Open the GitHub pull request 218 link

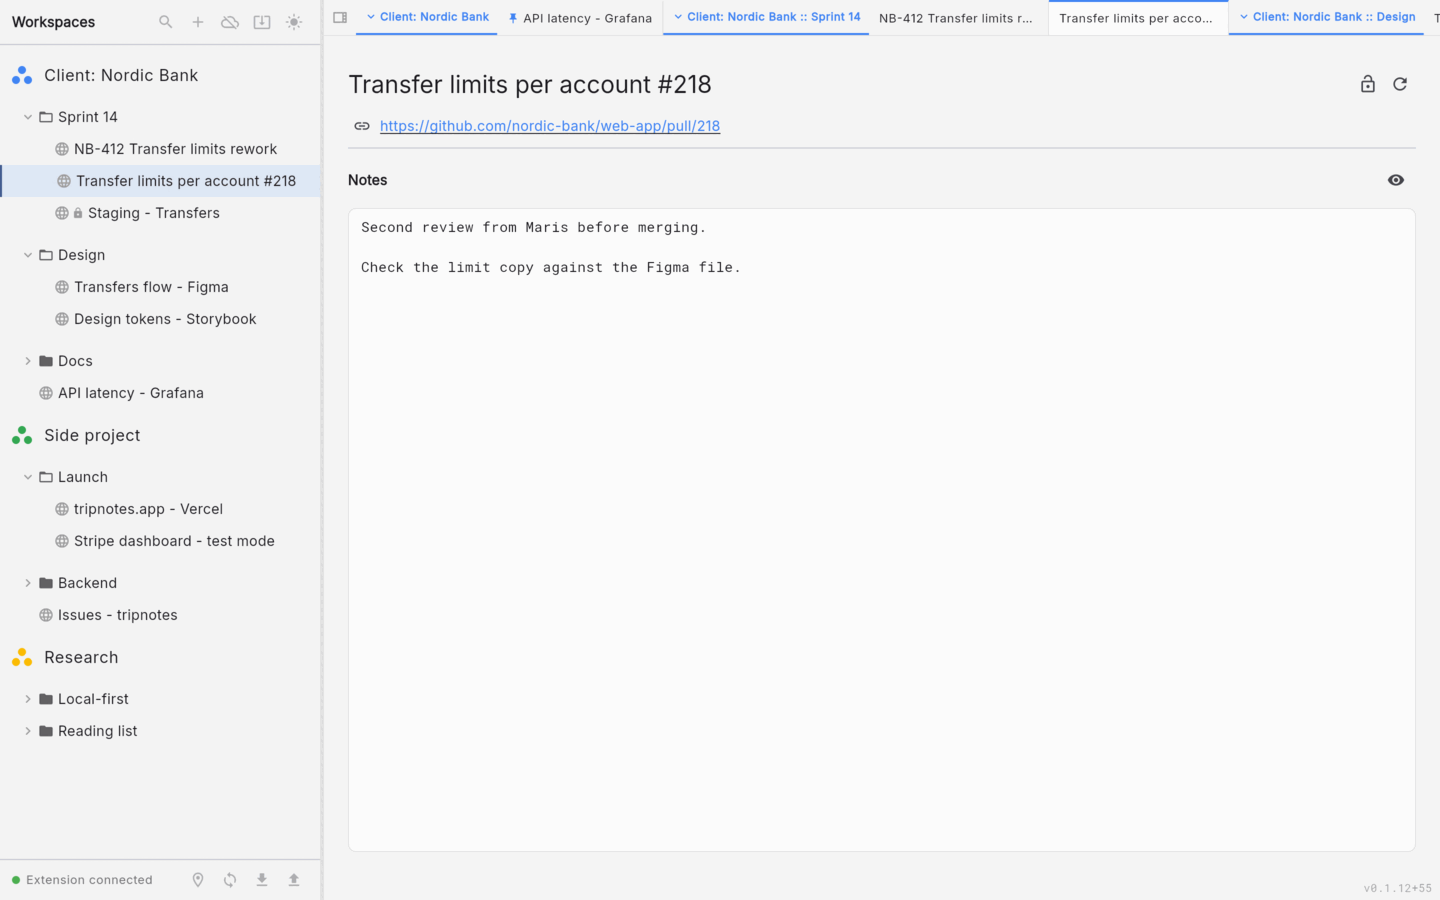[x=550, y=126]
